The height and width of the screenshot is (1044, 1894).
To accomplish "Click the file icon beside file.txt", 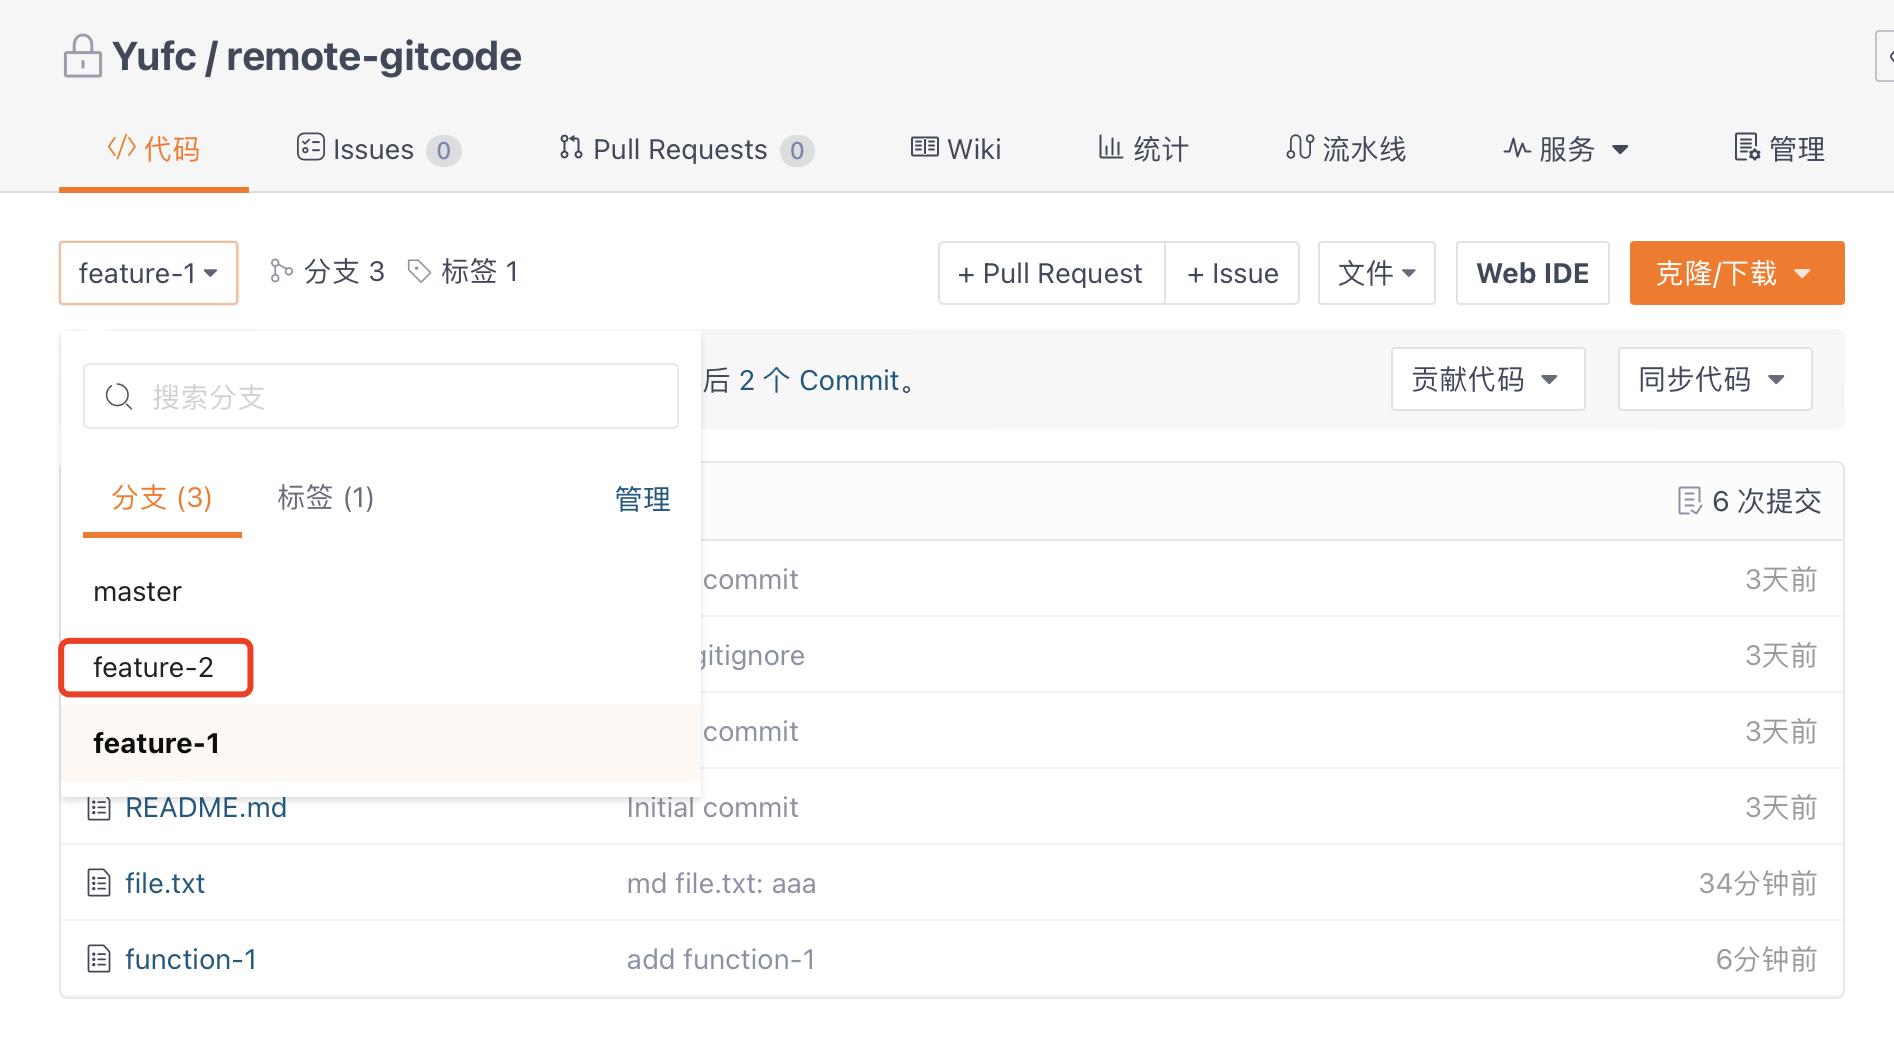I will click(x=99, y=883).
